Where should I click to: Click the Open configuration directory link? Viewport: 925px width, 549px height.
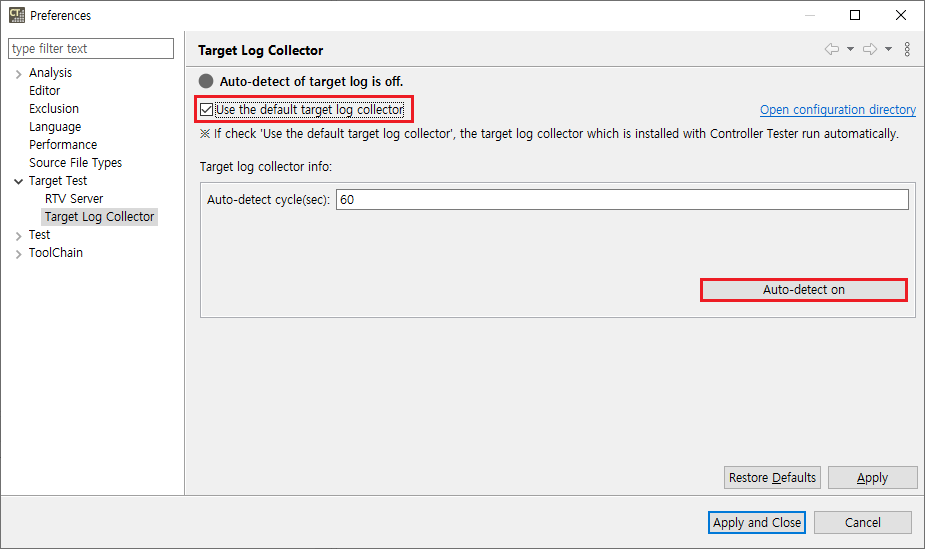click(x=837, y=110)
